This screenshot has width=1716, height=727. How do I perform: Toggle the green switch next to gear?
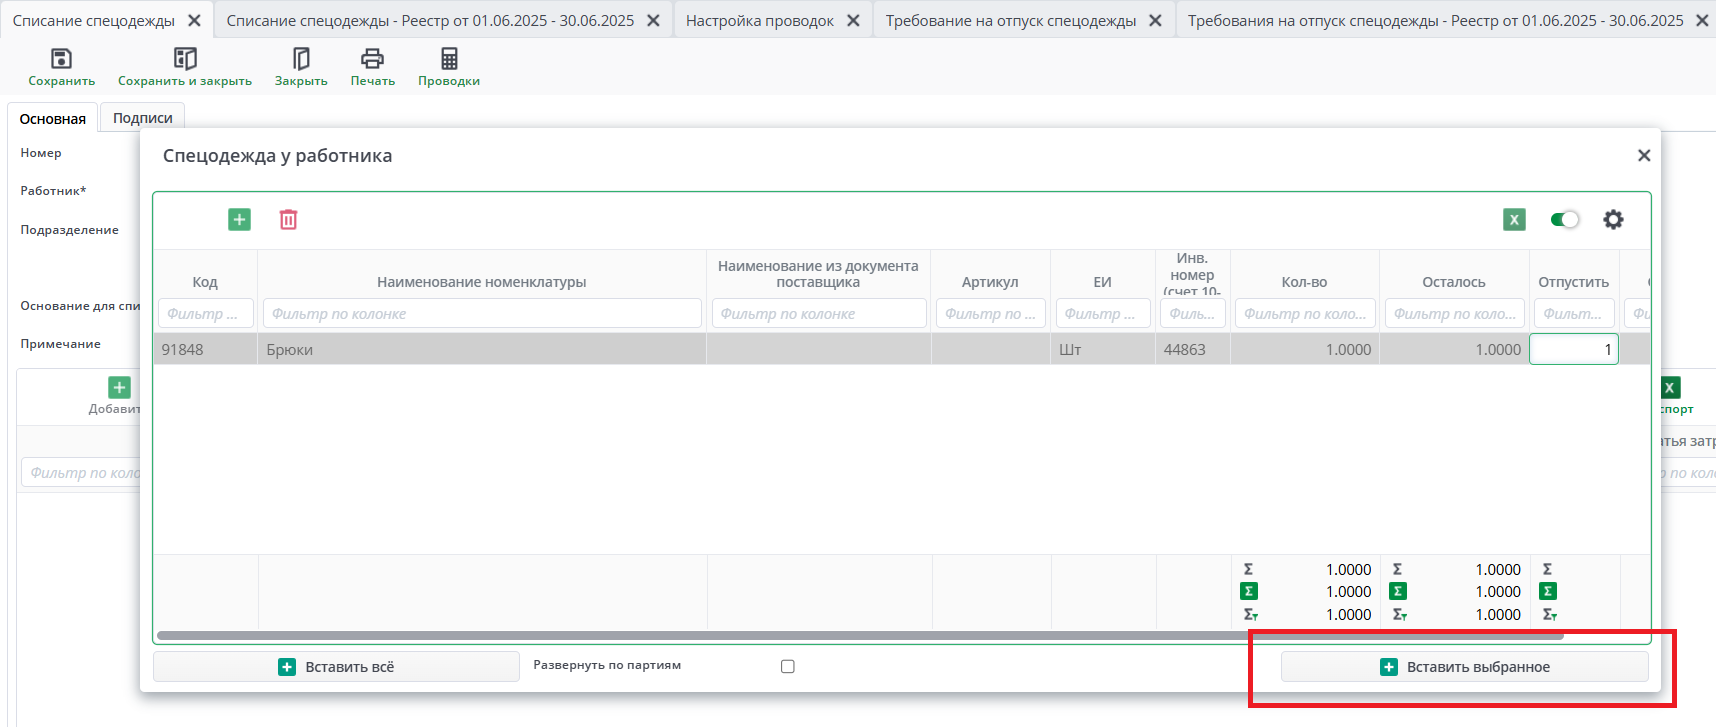click(1564, 219)
